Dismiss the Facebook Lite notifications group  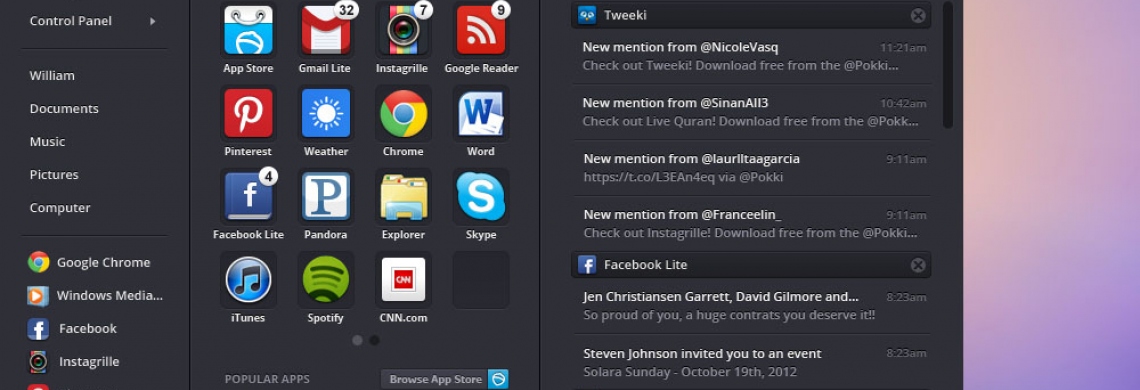[x=918, y=265]
